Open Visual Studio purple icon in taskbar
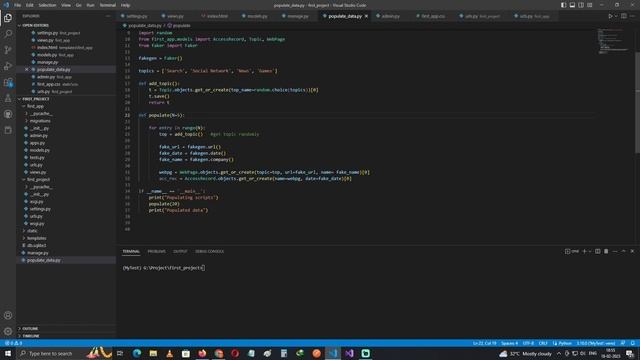 (x=349, y=353)
